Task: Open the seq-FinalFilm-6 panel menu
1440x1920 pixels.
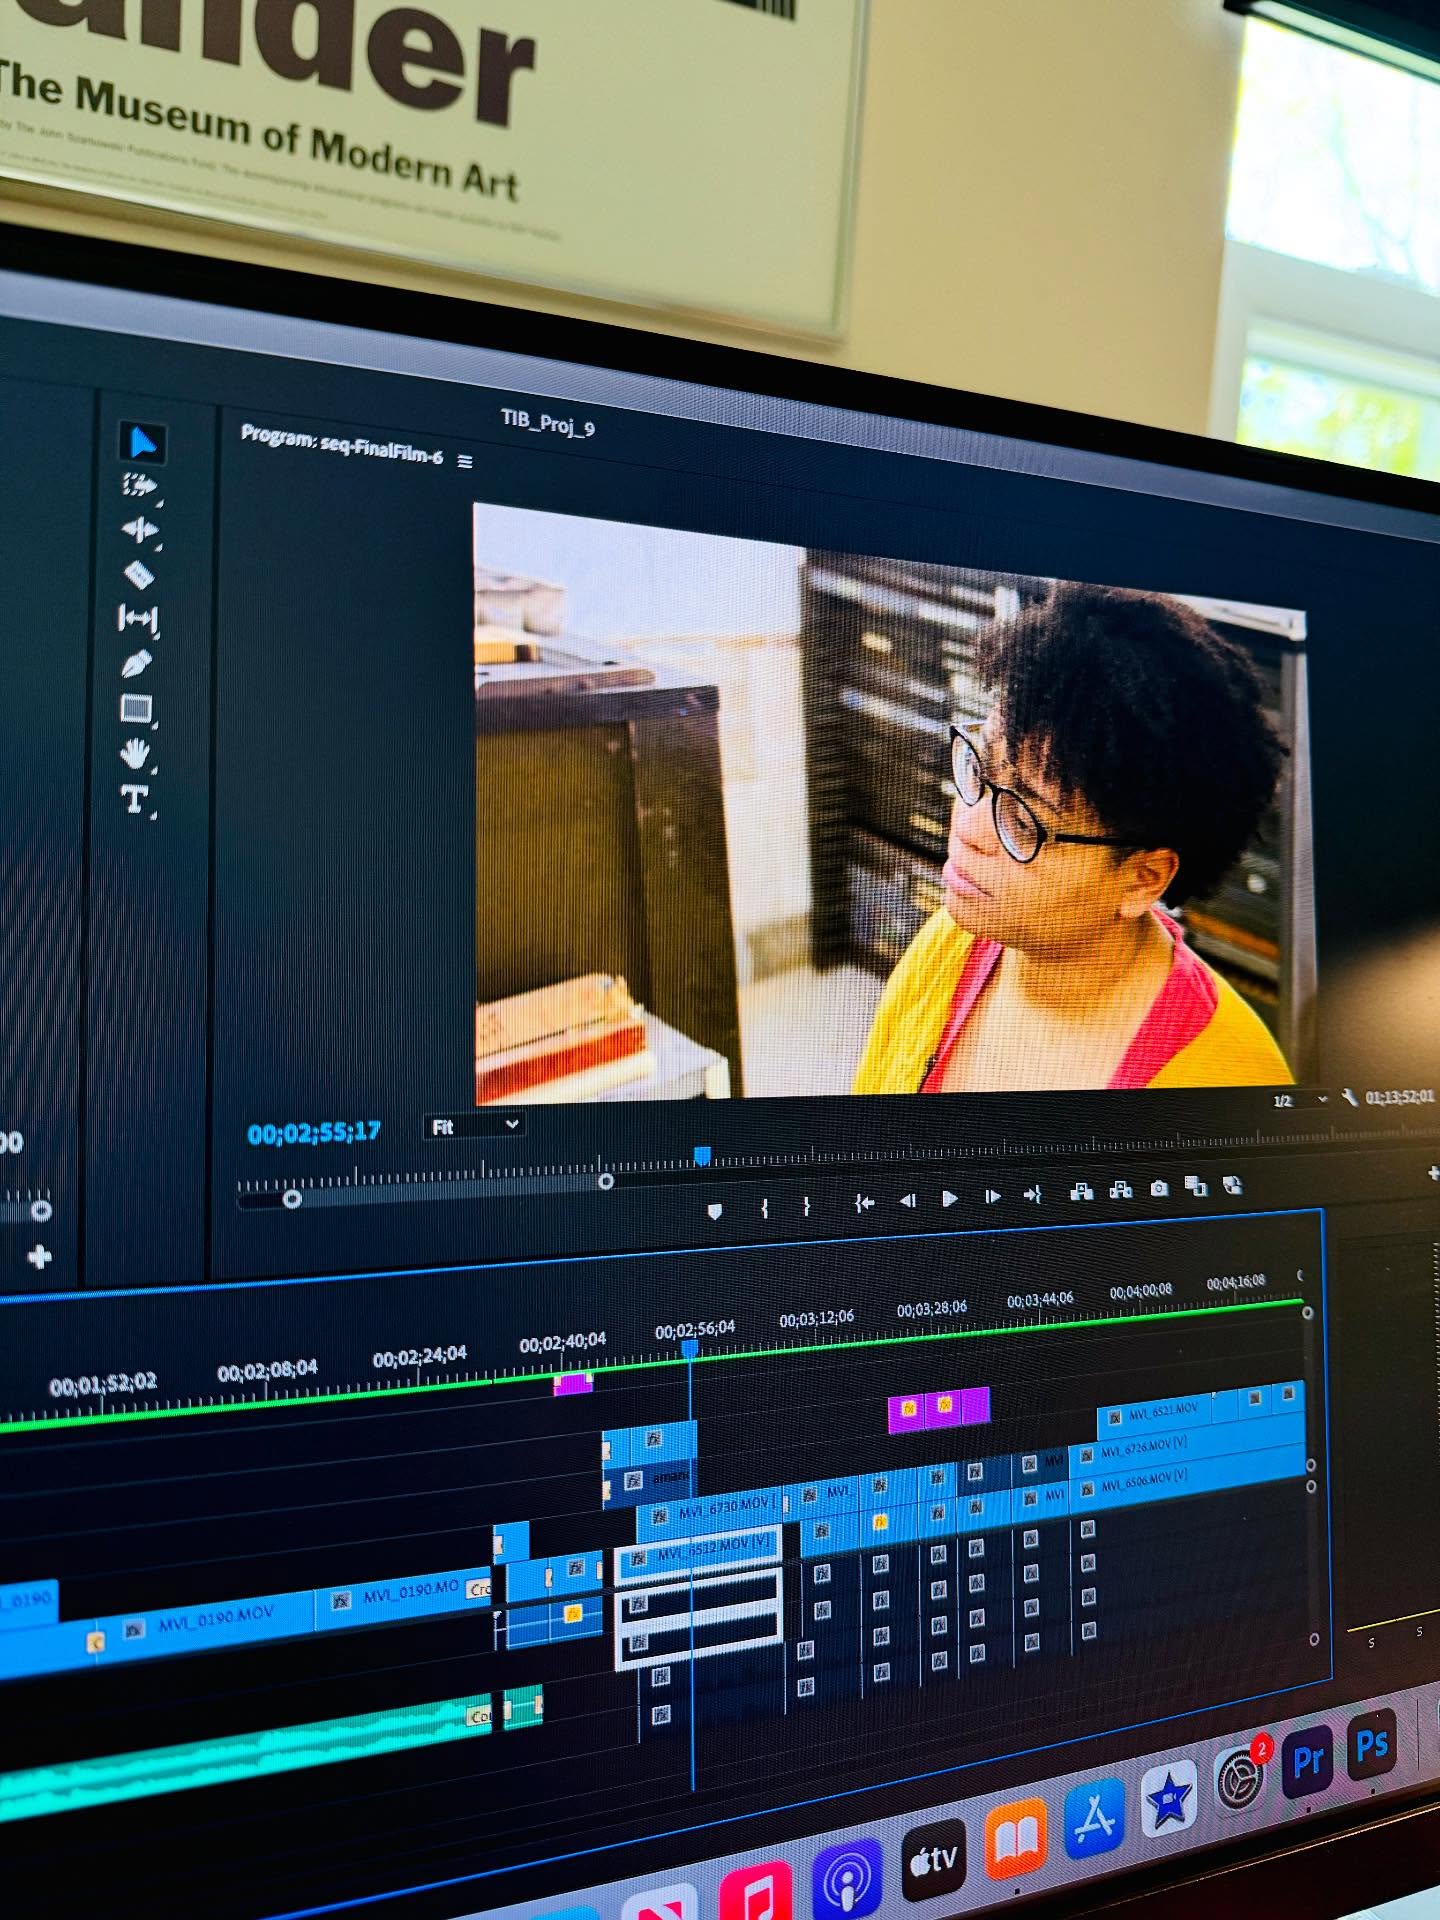Action: tap(465, 461)
